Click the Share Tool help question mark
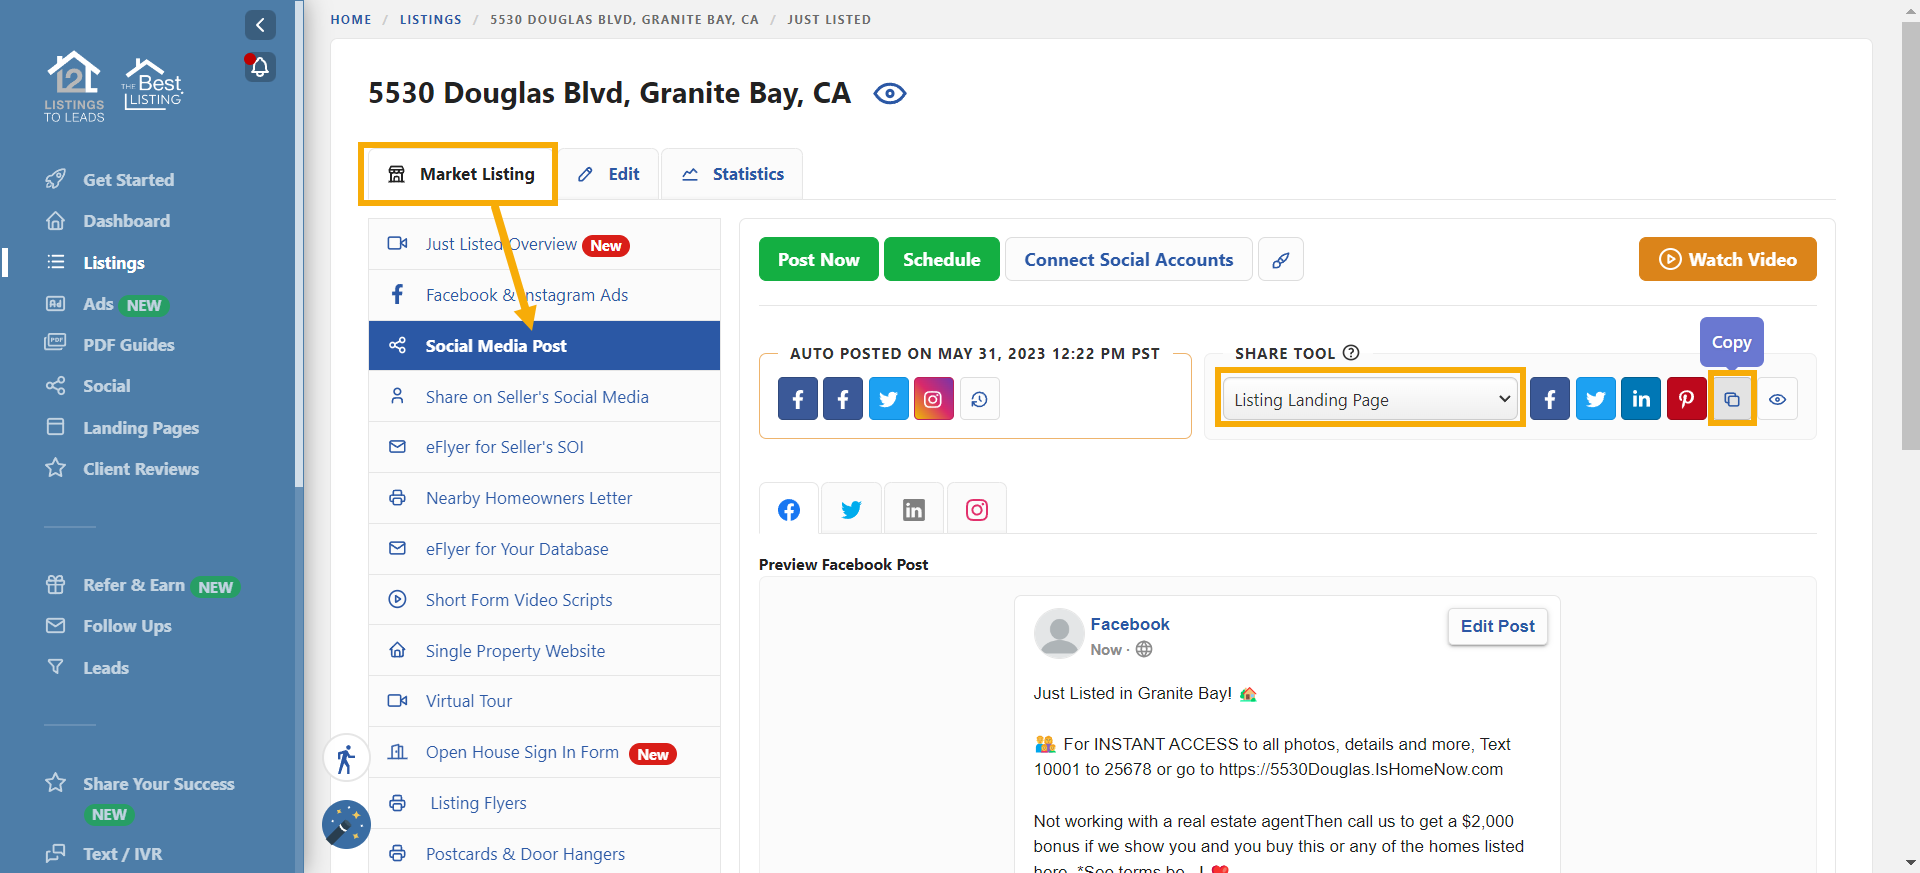Image resolution: width=1920 pixels, height=873 pixels. pos(1351,353)
